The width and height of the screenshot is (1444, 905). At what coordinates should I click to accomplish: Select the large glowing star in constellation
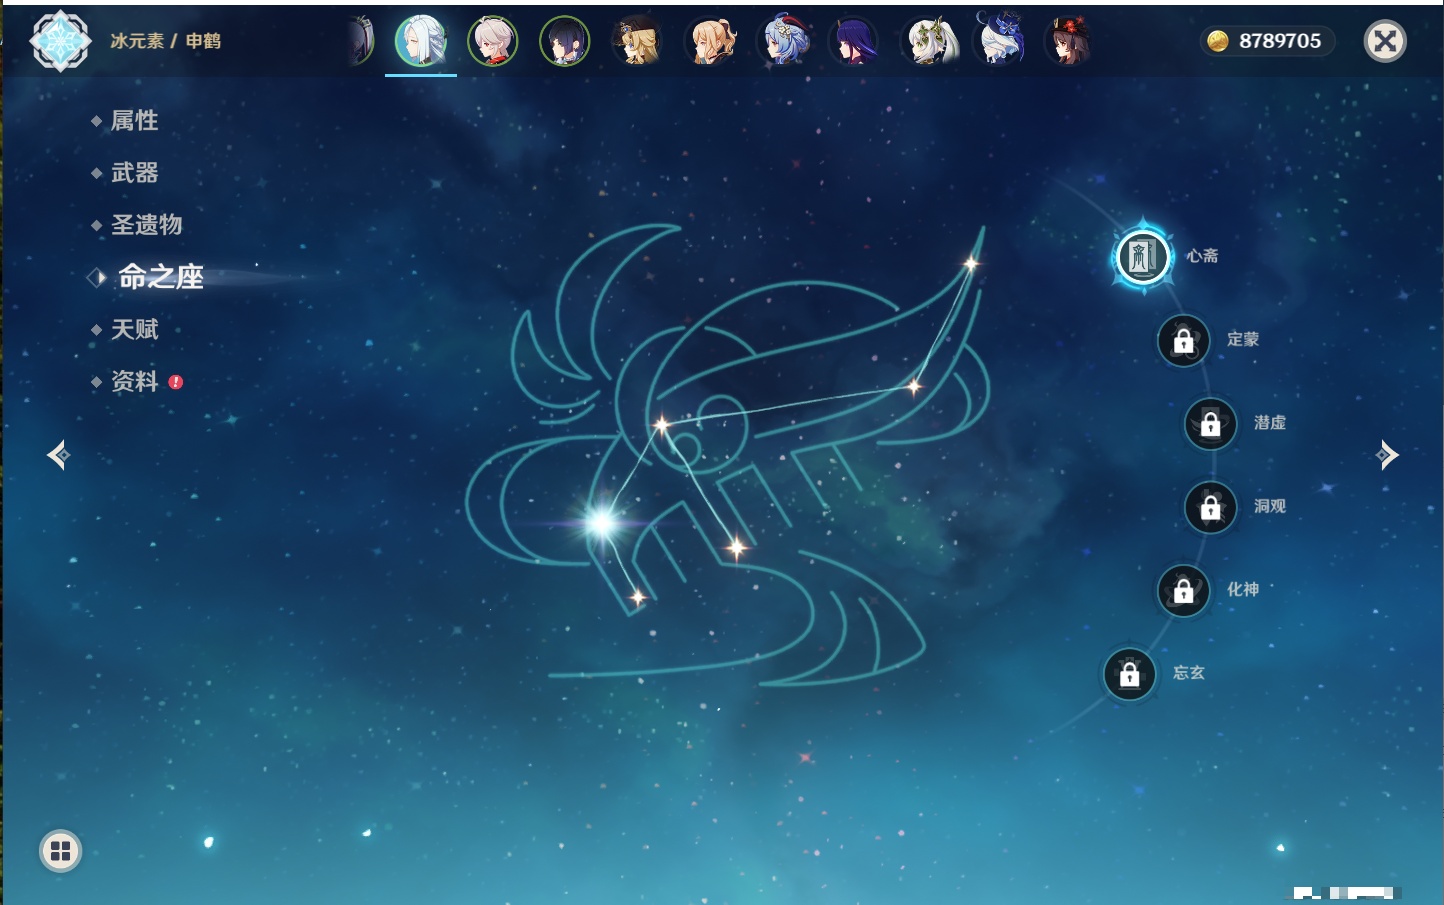602,521
